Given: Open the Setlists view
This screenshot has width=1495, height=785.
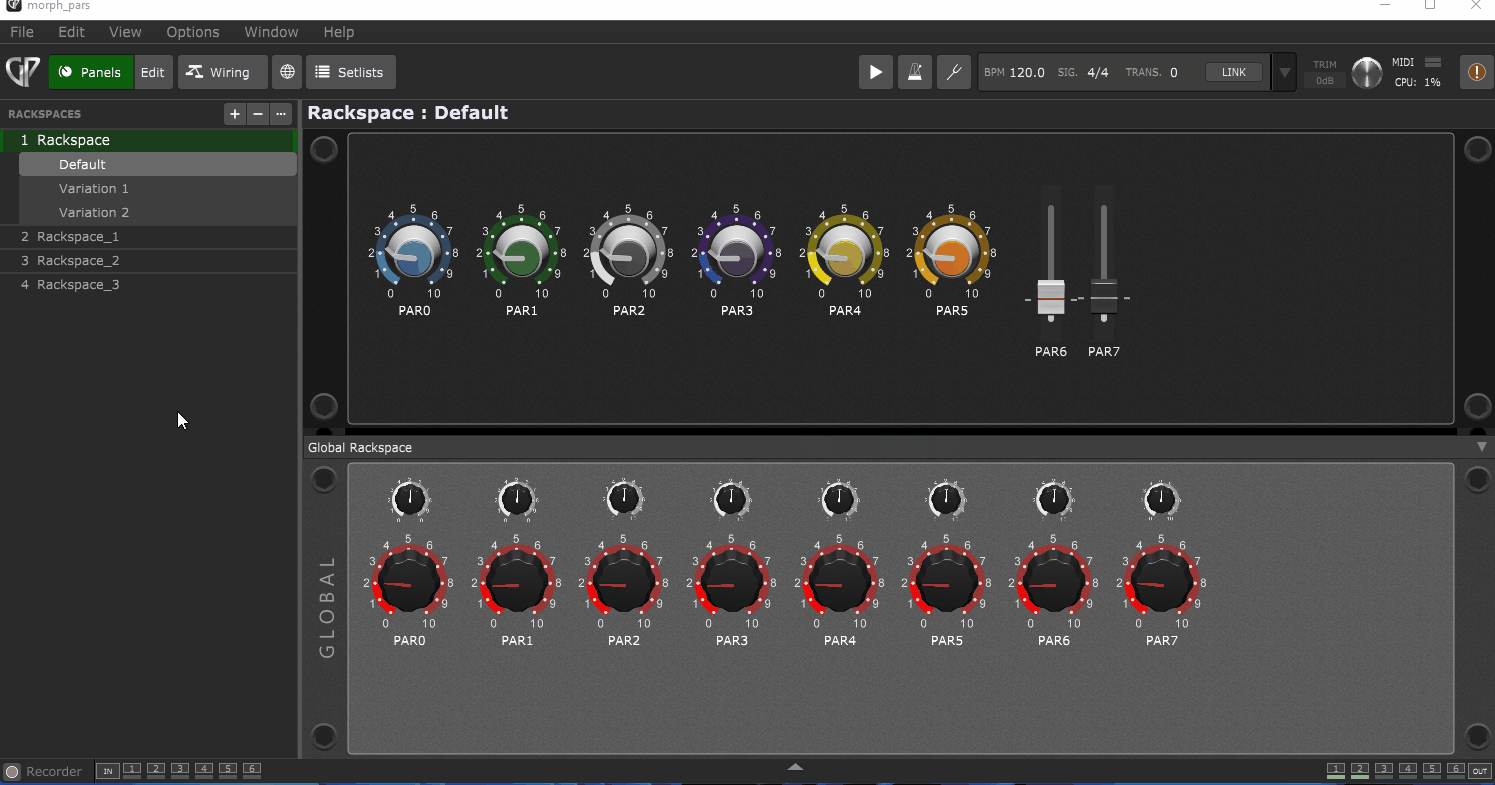Looking at the screenshot, I should 350,72.
